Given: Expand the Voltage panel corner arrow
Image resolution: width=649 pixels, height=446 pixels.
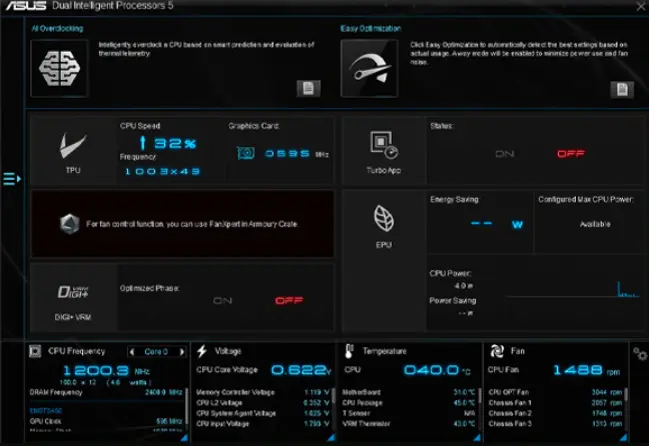Looking at the screenshot, I should tap(333, 438).
